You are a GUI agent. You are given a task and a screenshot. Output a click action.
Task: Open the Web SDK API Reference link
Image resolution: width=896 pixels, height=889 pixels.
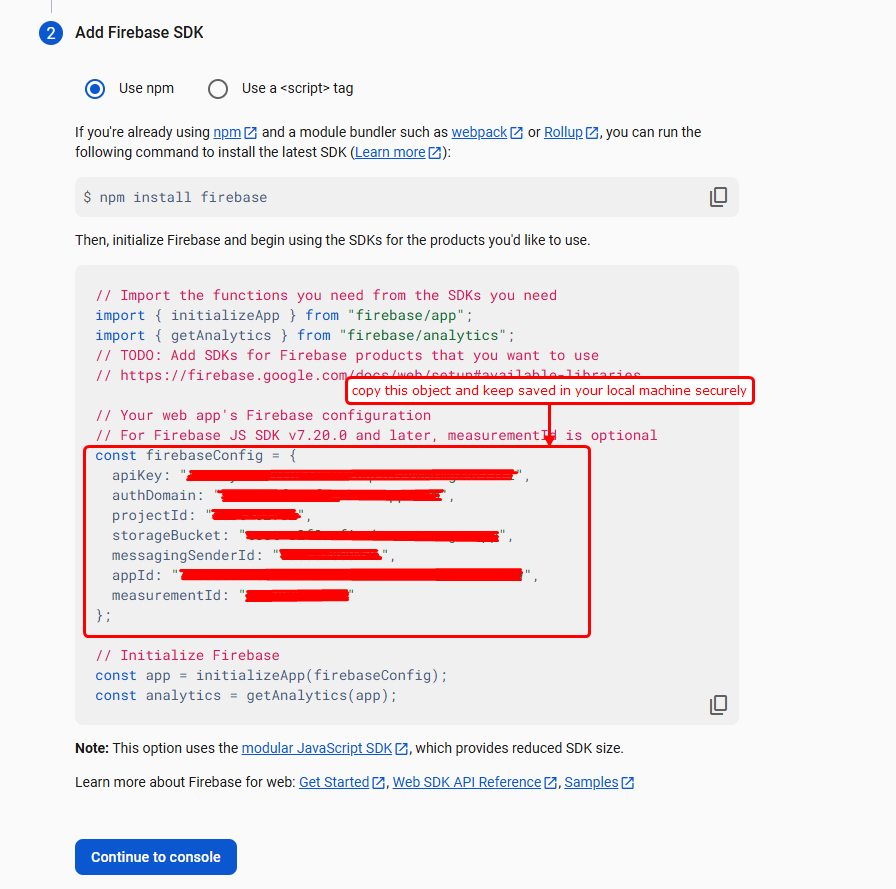(x=466, y=782)
